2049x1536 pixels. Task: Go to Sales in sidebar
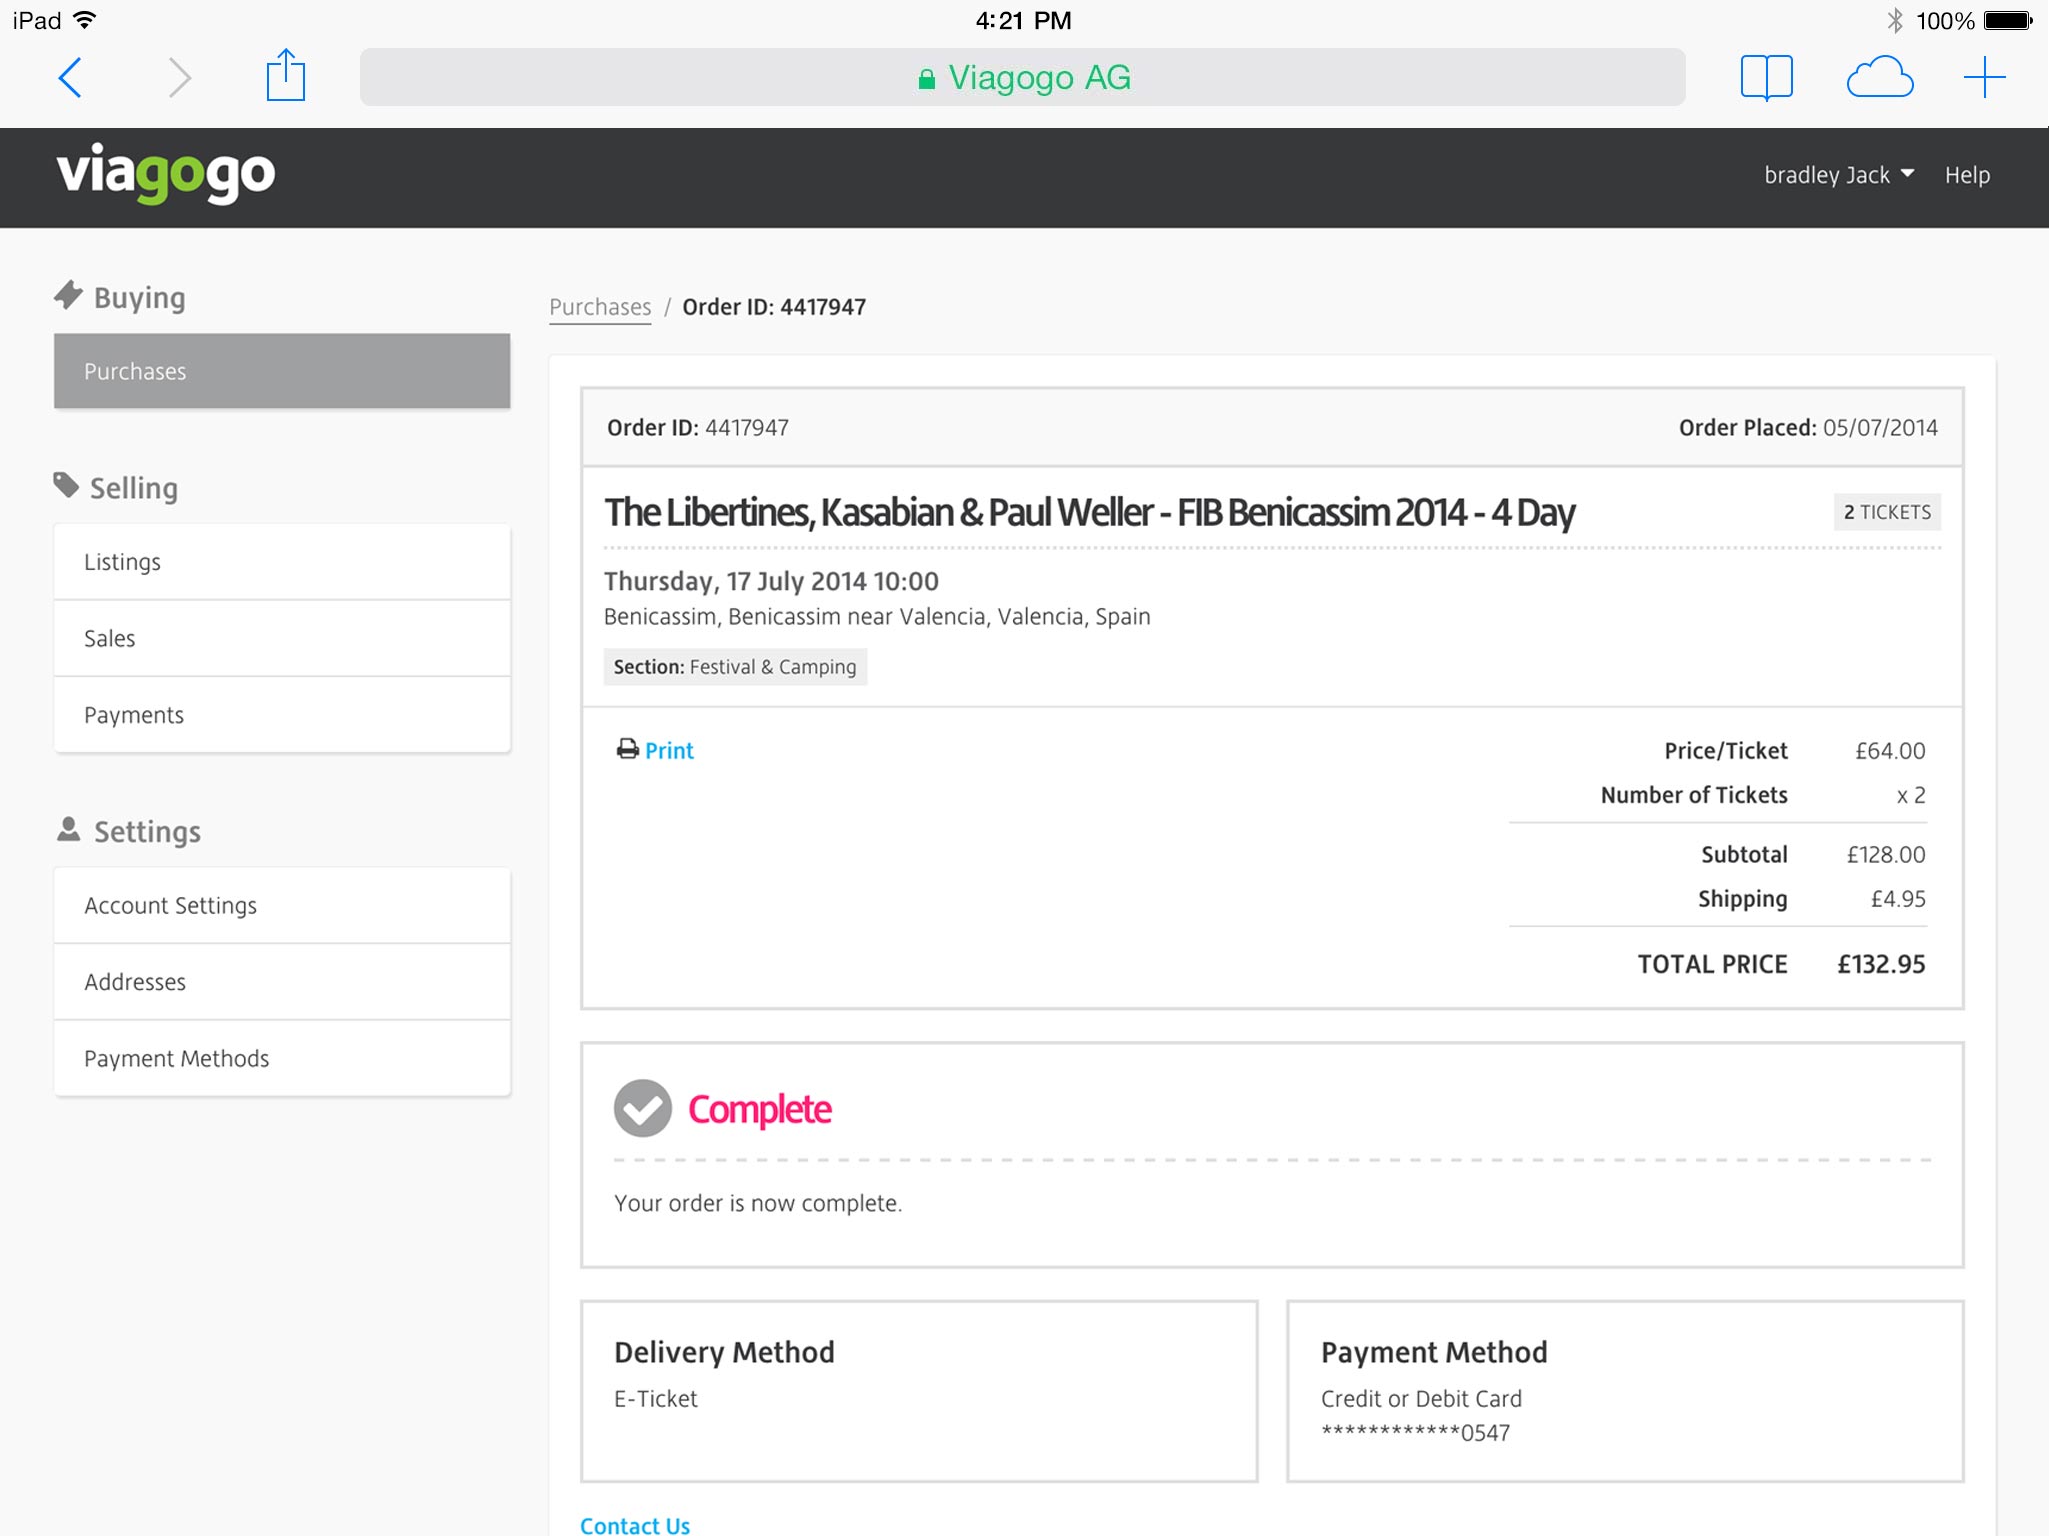(282, 638)
